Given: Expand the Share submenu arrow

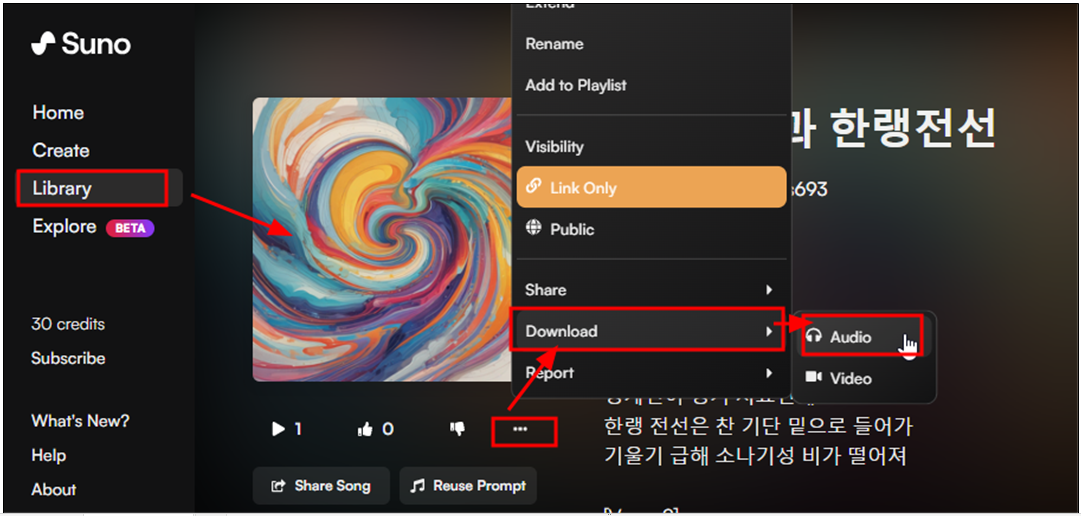Looking at the screenshot, I should pos(769,290).
